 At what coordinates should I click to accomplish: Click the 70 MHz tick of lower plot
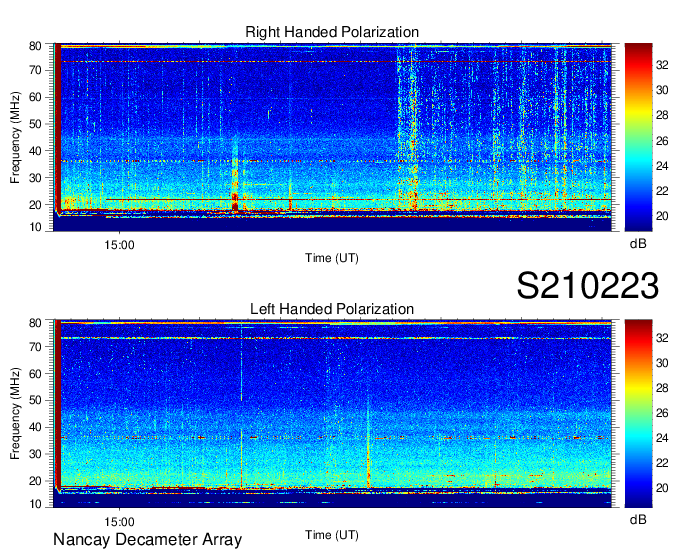tap(35, 347)
